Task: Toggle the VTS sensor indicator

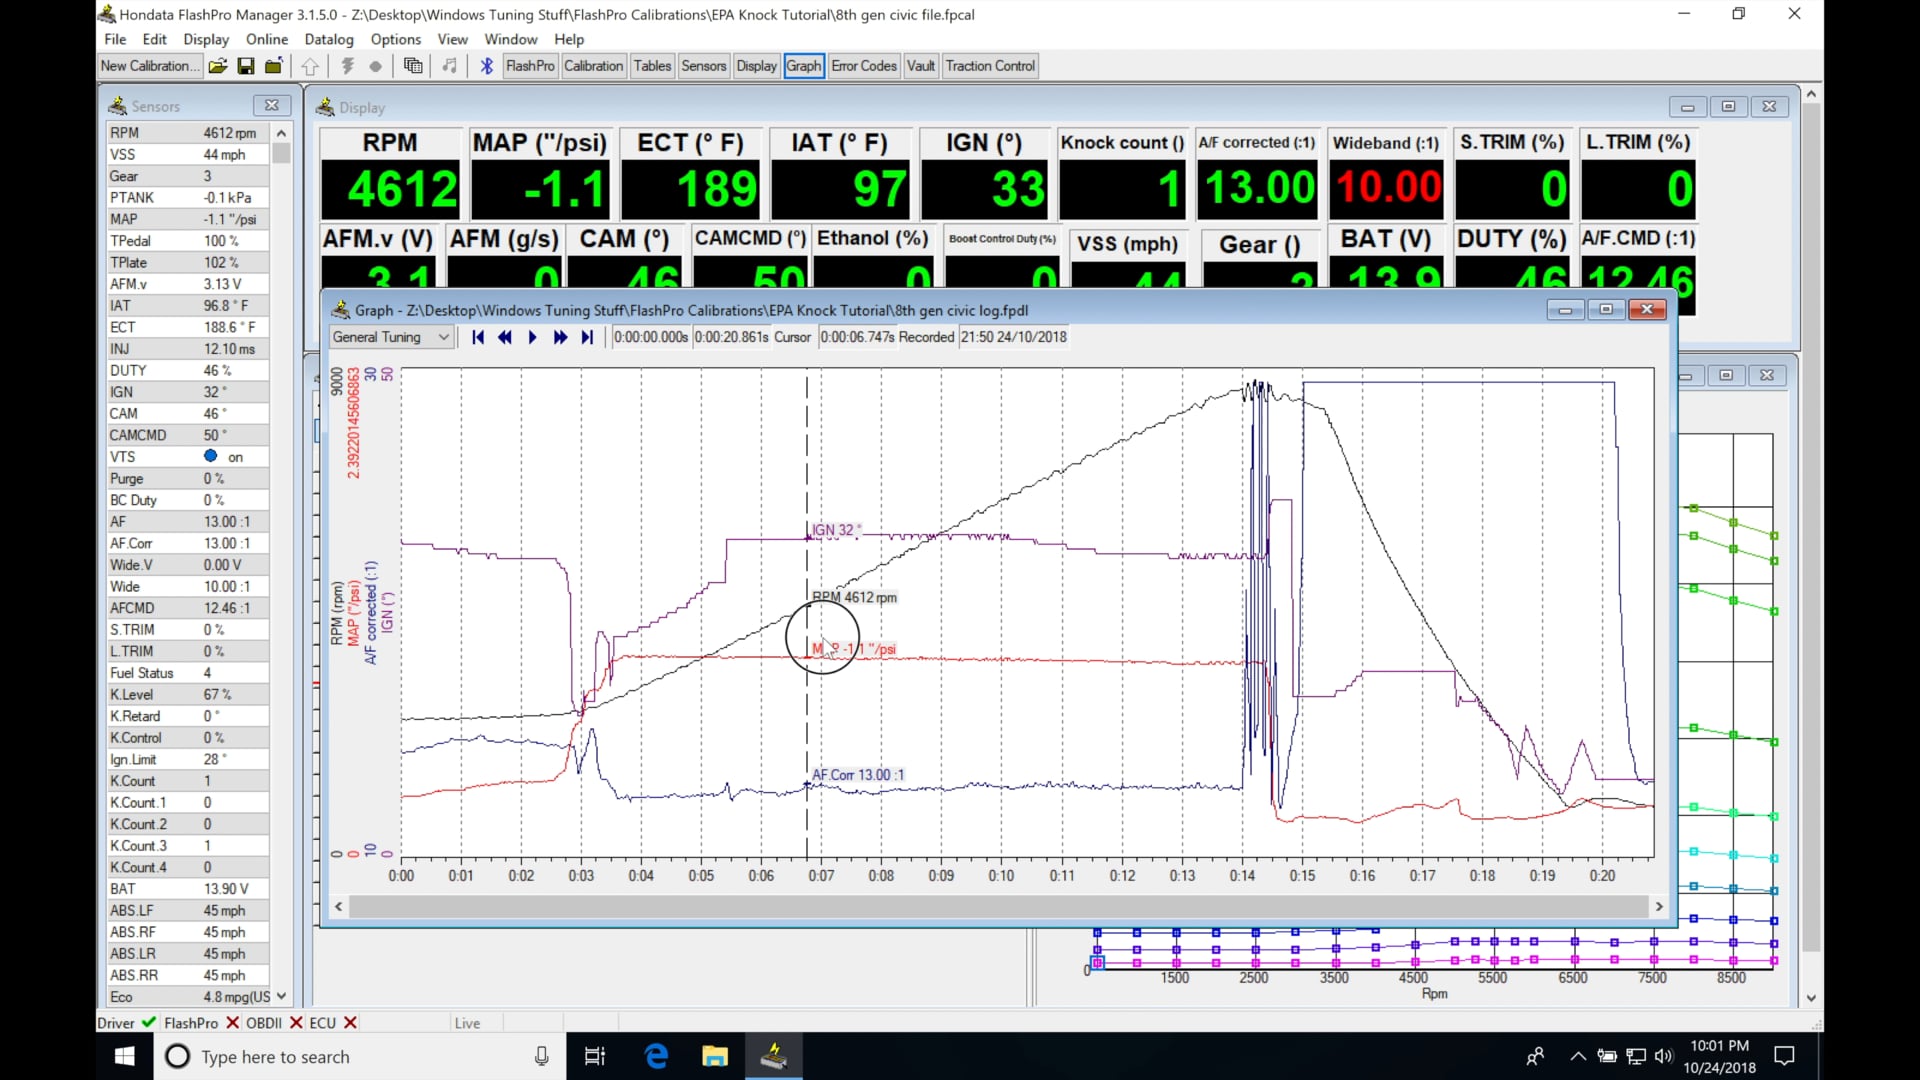Action: tap(211, 456)
